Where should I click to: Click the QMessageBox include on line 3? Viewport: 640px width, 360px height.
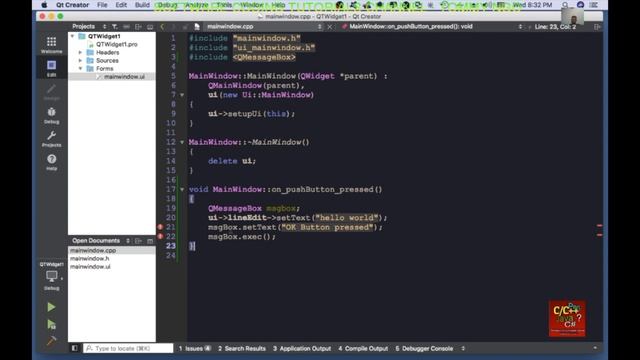[x=264, y=57]
